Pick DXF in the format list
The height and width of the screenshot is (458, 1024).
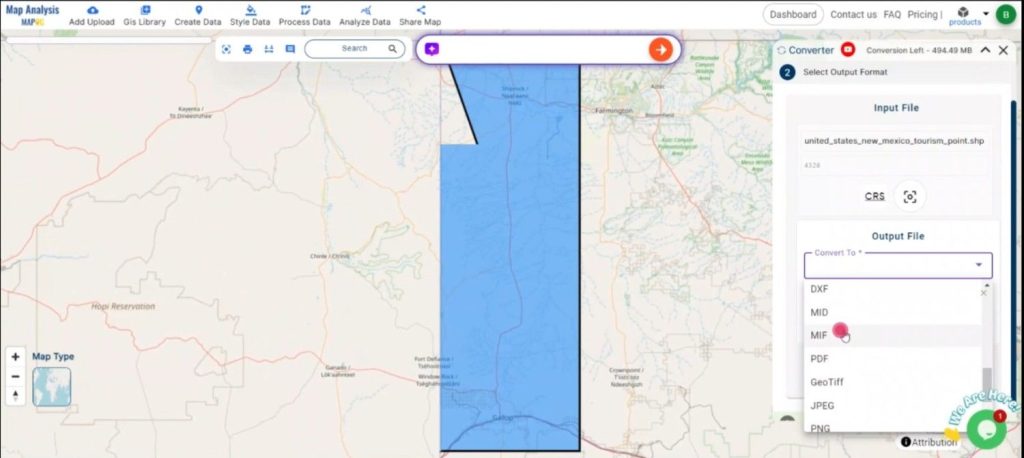820,288
